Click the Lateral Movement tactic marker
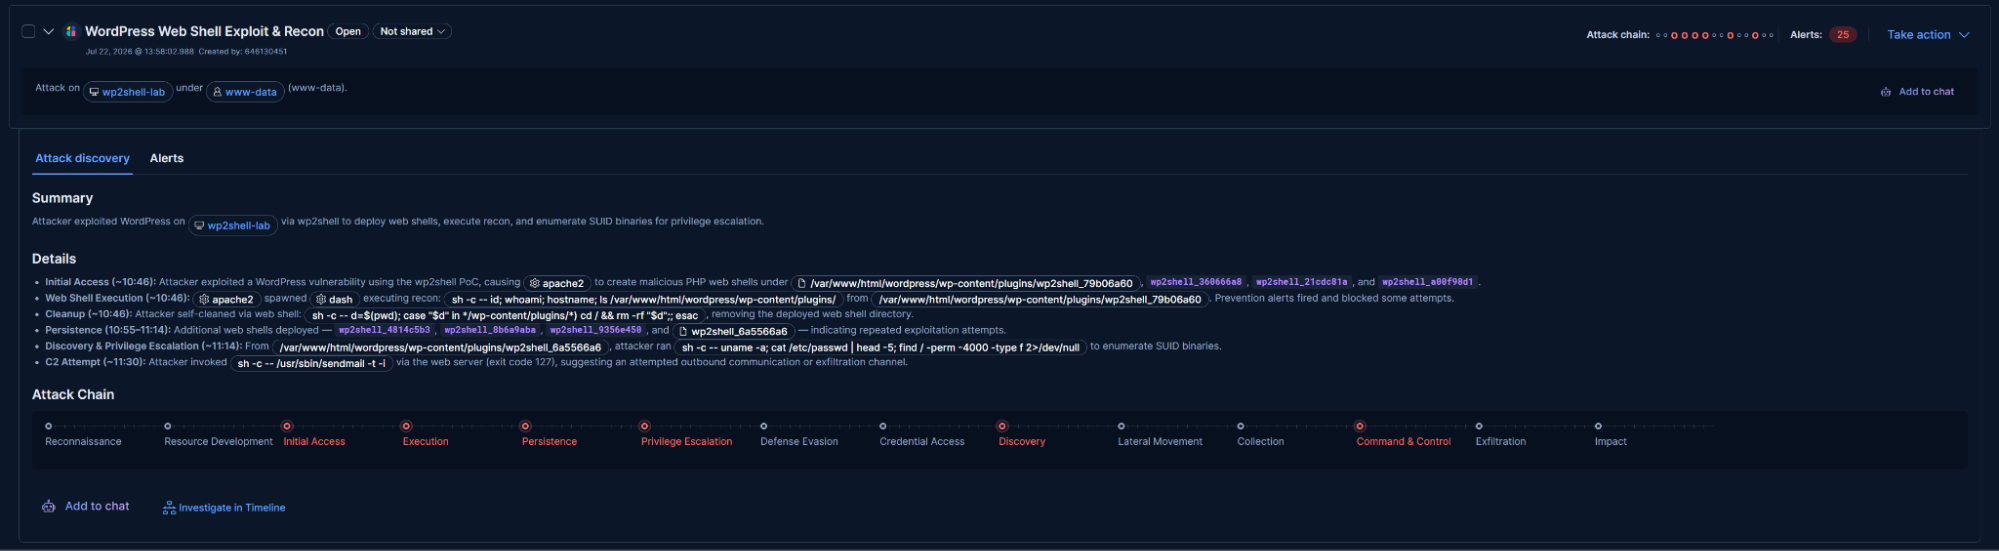 coord(1121,426)
